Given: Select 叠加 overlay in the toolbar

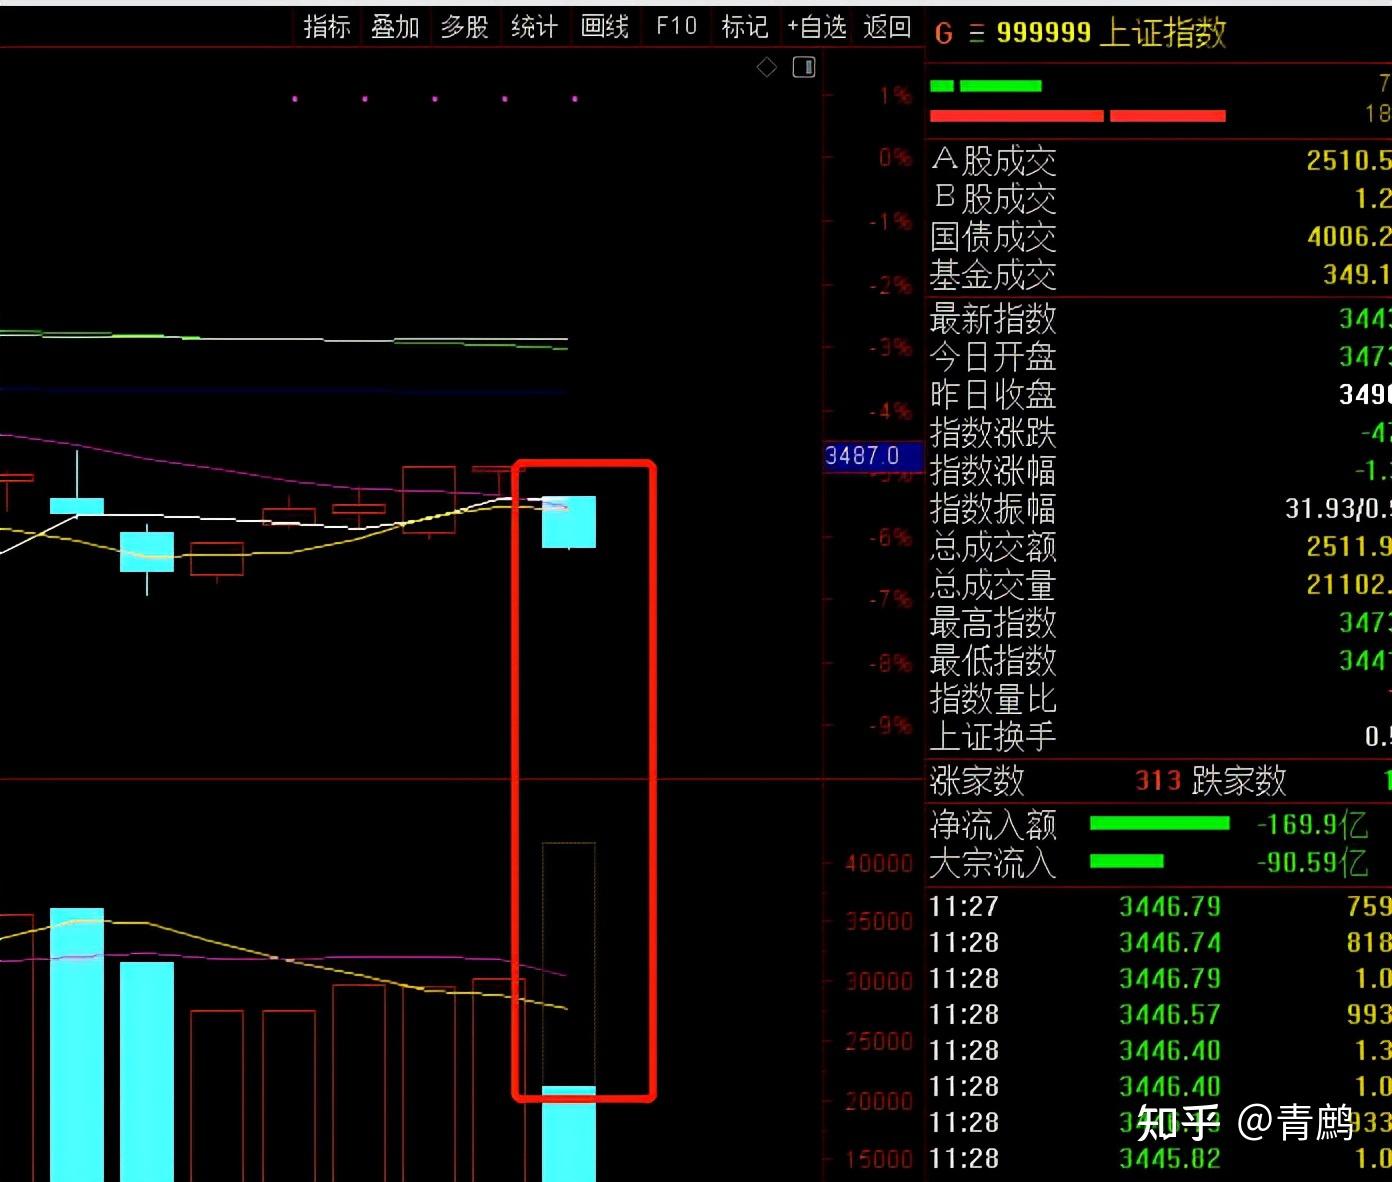Looking at the screenshot, I should pyautogui.click(x=395, y=26).
